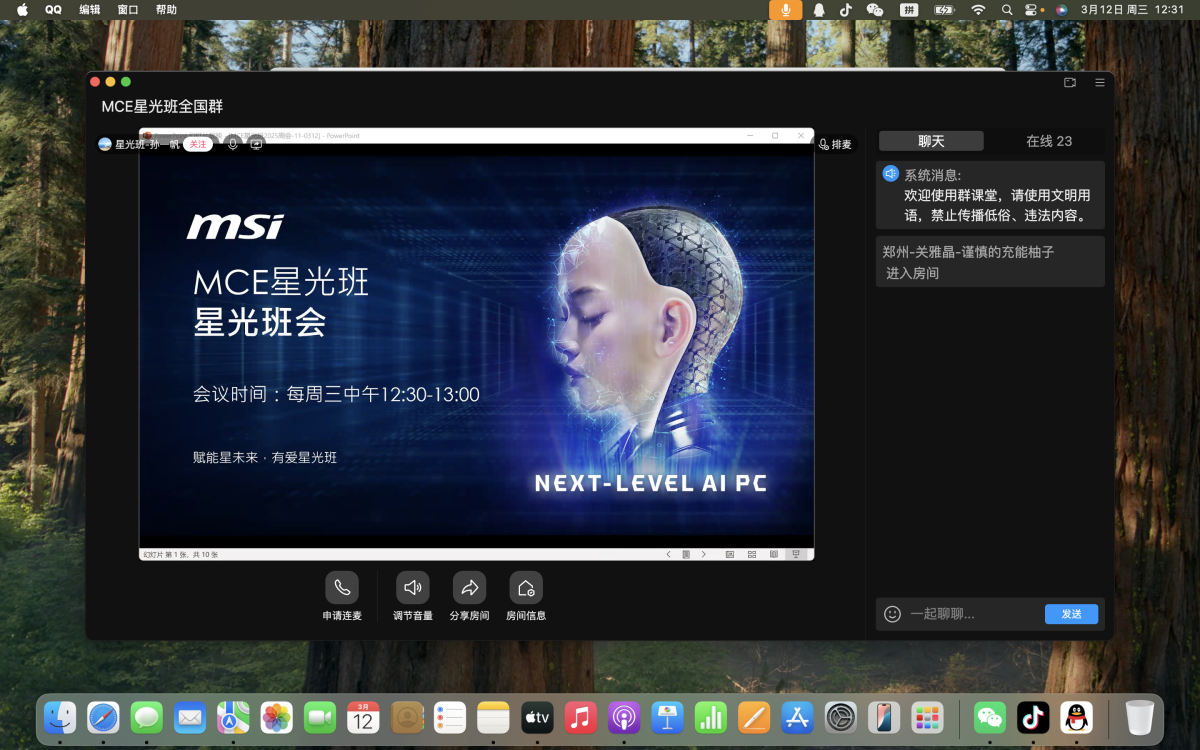The width and height of the screenshot is (1200, 750).
Task: Open Photos from the Dock
Action: tap(276, 717)
